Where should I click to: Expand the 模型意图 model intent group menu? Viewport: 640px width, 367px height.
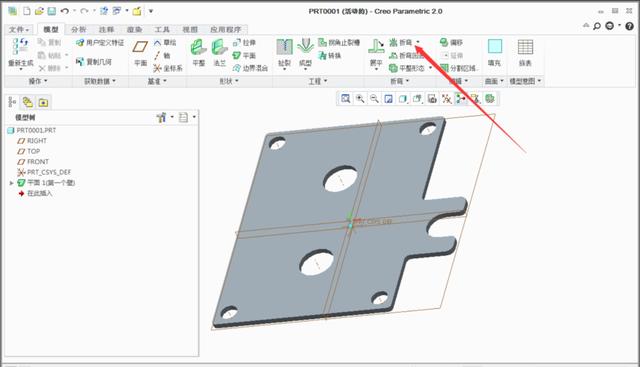525,81
